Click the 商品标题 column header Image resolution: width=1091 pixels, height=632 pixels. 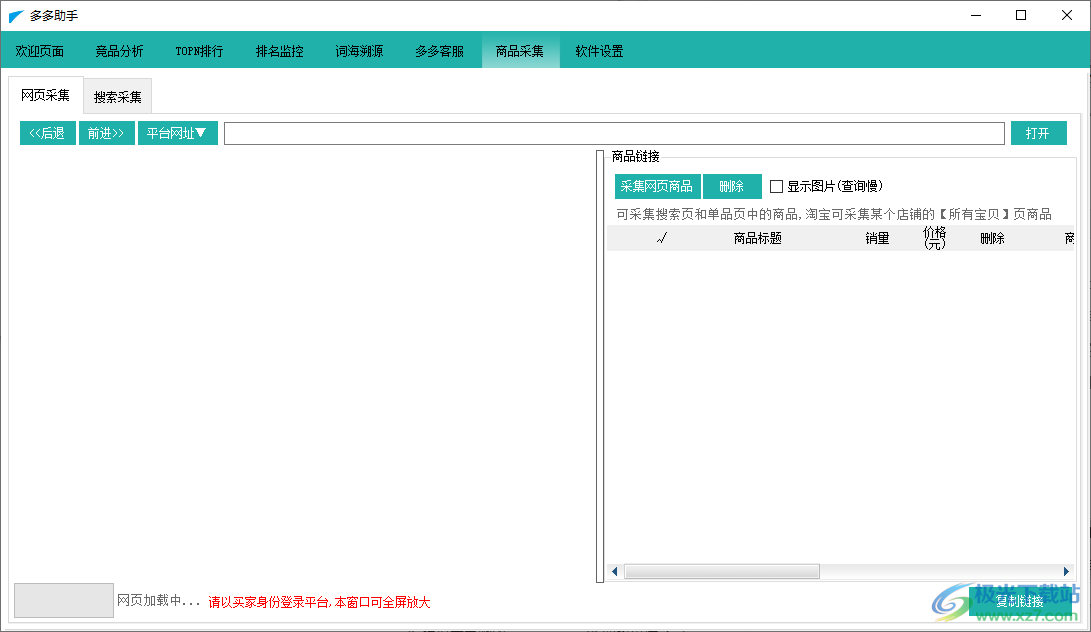click(x=757, y=238)
